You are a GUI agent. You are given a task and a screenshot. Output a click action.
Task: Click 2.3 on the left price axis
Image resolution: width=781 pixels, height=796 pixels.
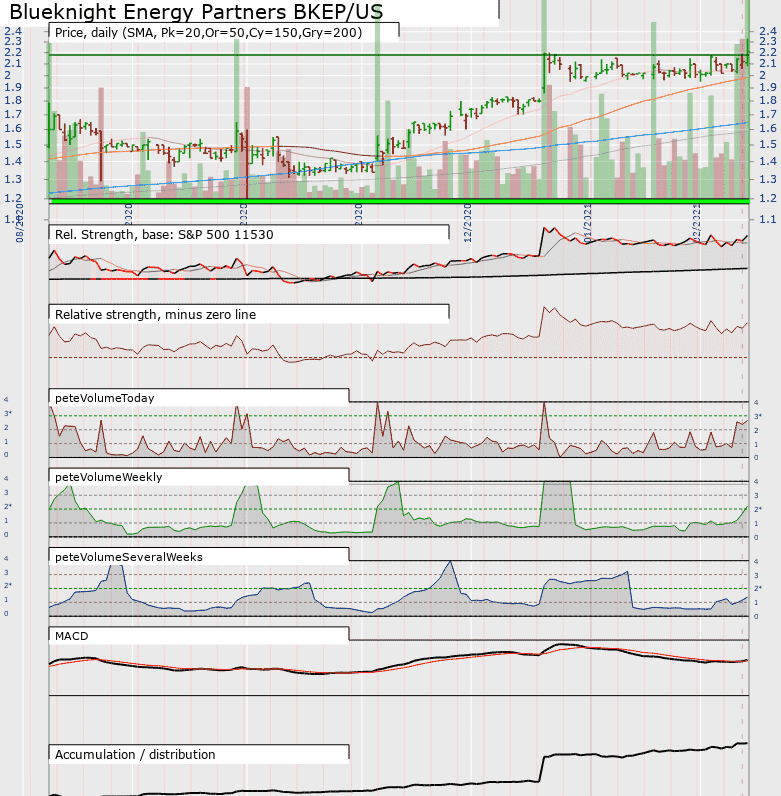click(x=13, y=41)
